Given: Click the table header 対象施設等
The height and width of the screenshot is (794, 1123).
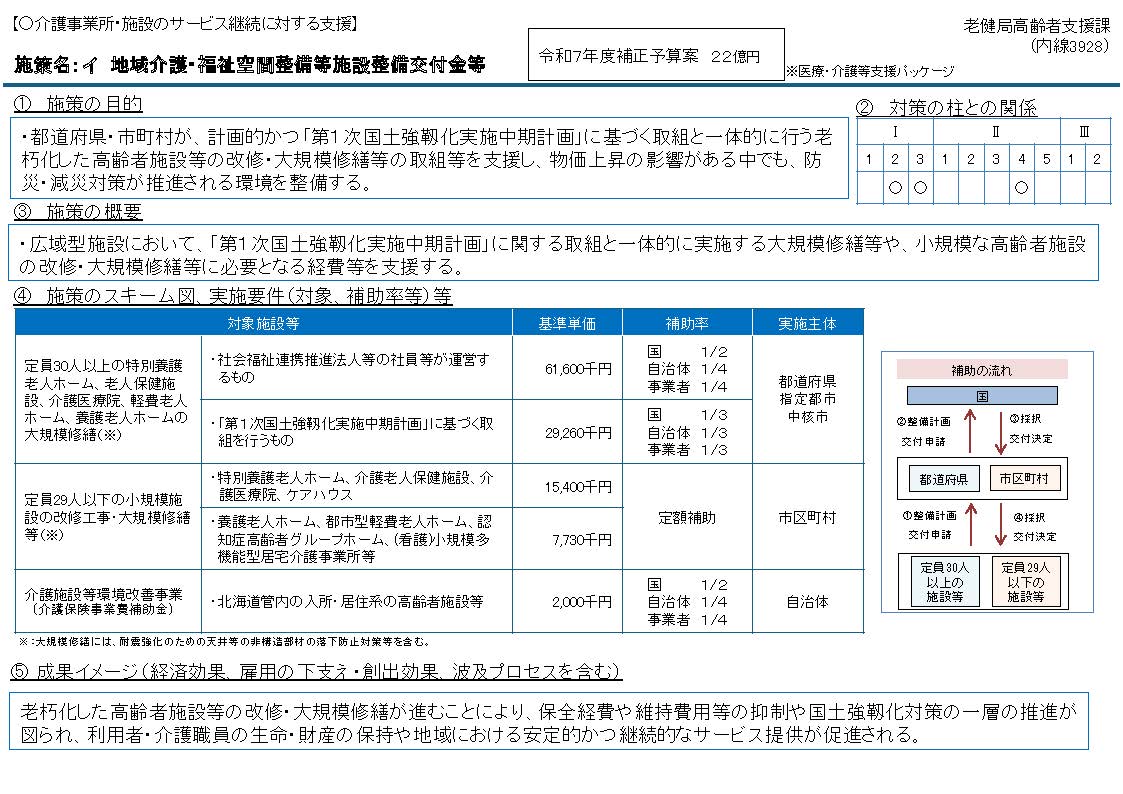Looking at the screenshot, I should [264, 323].
